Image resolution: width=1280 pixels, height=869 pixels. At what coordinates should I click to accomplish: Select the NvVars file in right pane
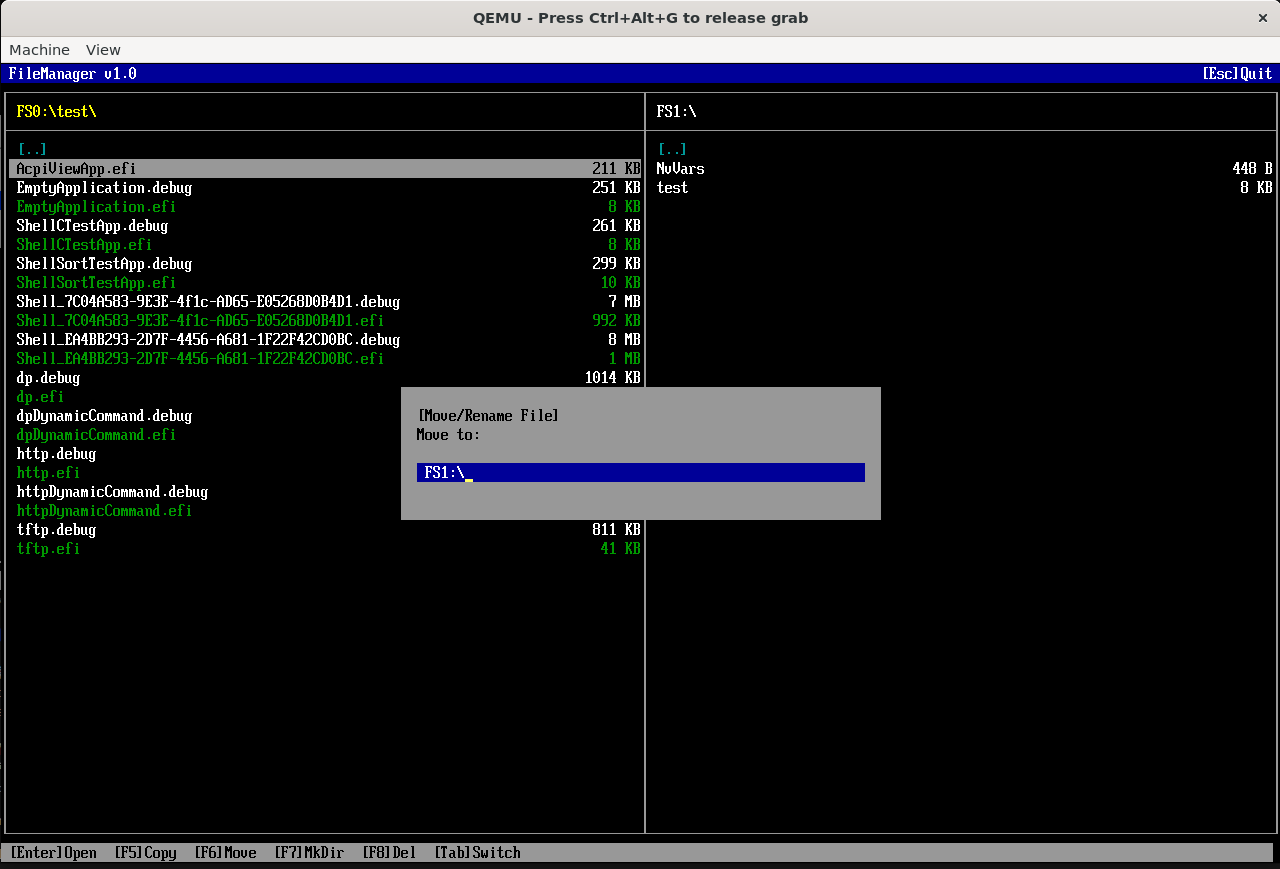click(680, 169)
